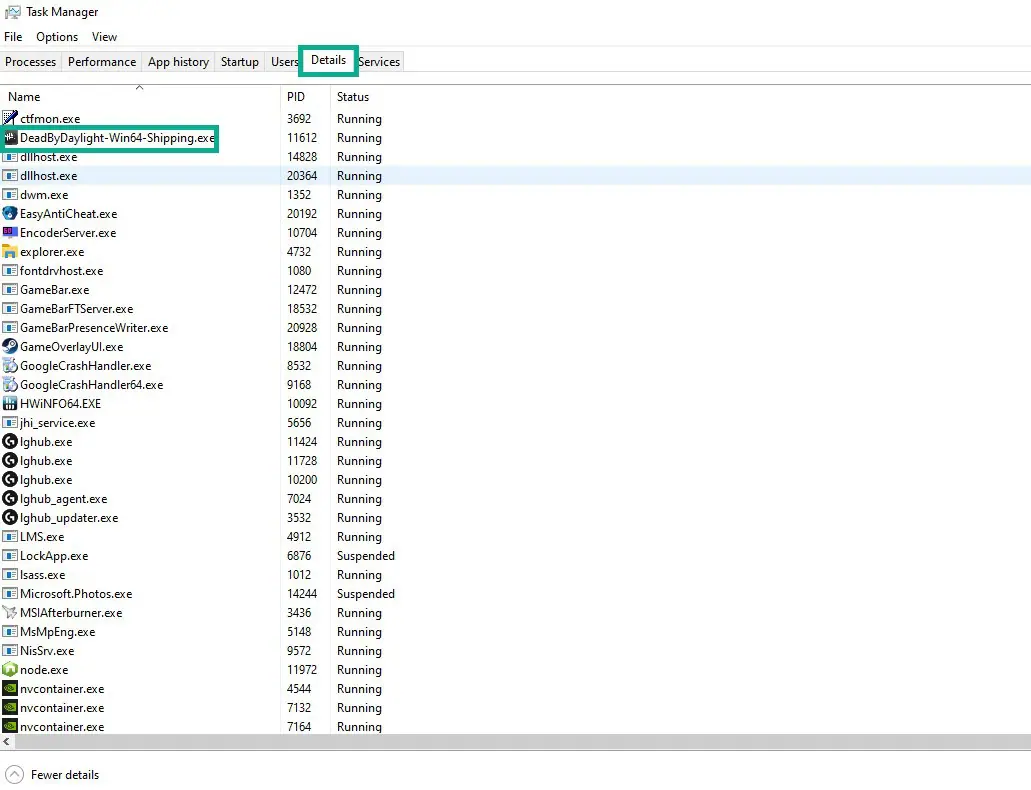Click the GameBar.exe icon
The image size is (1031, 790).
[10, 290]
